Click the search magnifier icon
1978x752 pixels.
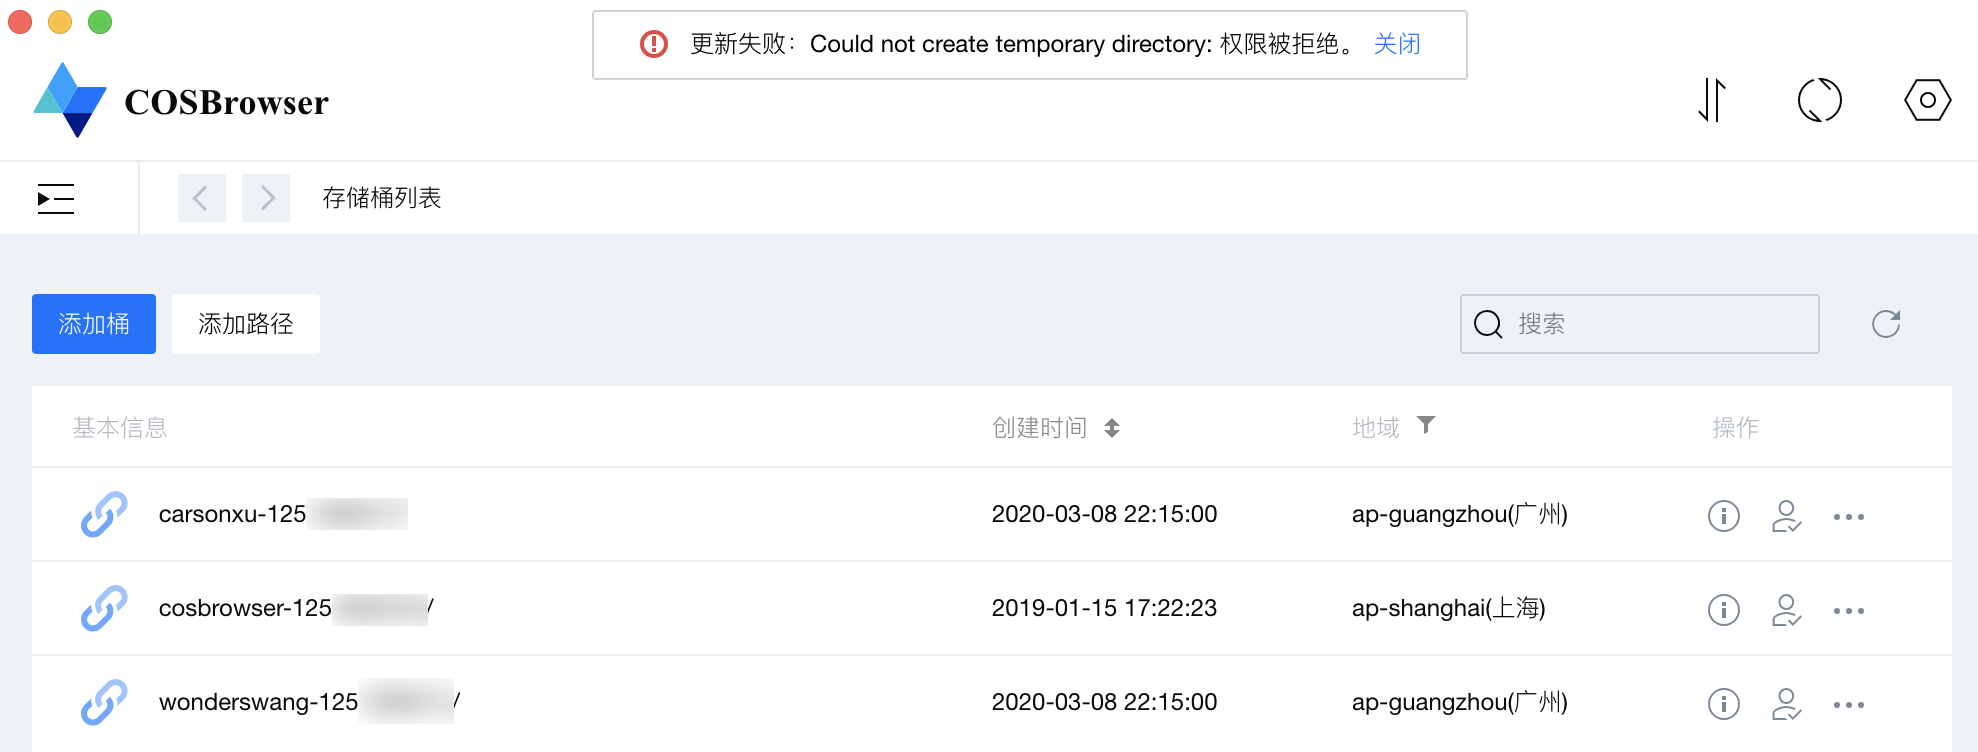(1488, 324)
